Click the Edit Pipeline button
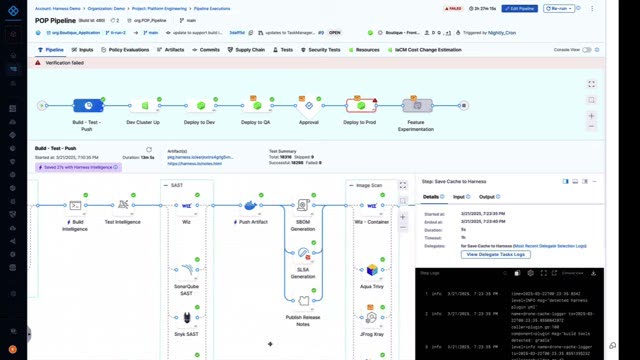The width and height of the screenshot is (640, 360). tap(520, 9)
